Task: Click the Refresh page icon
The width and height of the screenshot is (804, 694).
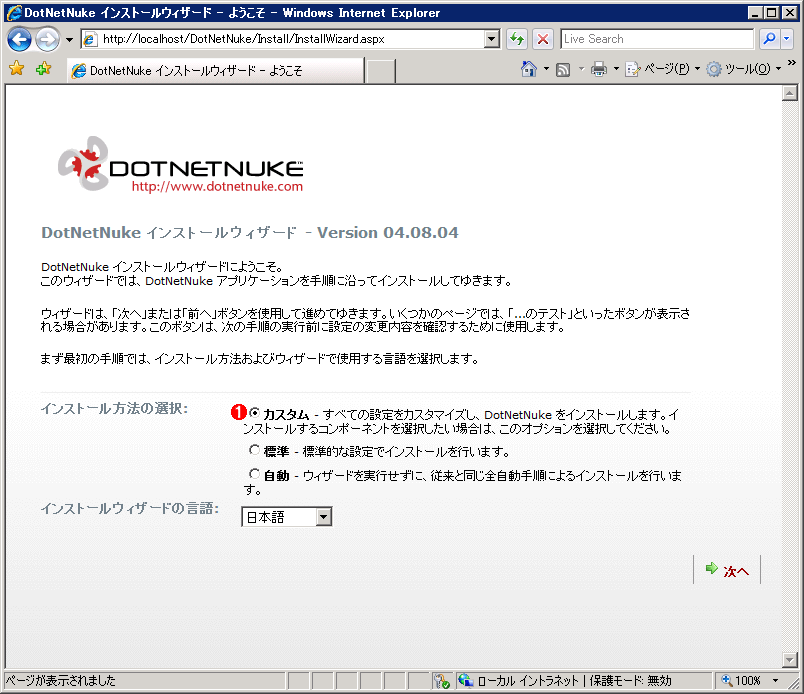Action: [x=517, y=39]
